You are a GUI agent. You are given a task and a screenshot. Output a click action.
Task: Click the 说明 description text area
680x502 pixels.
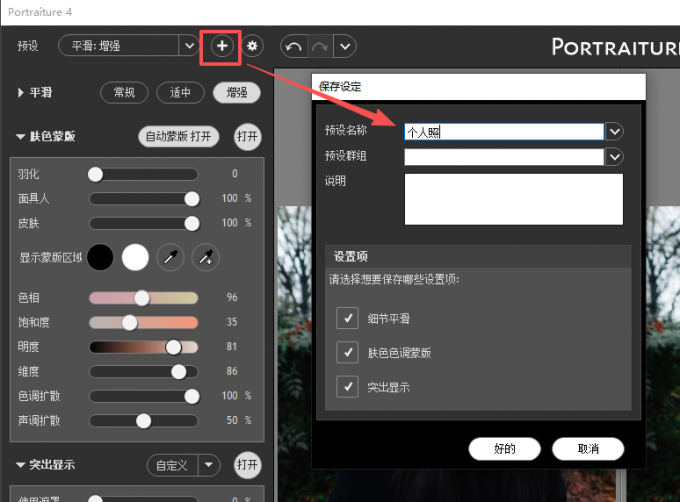(x=514, y=199)
